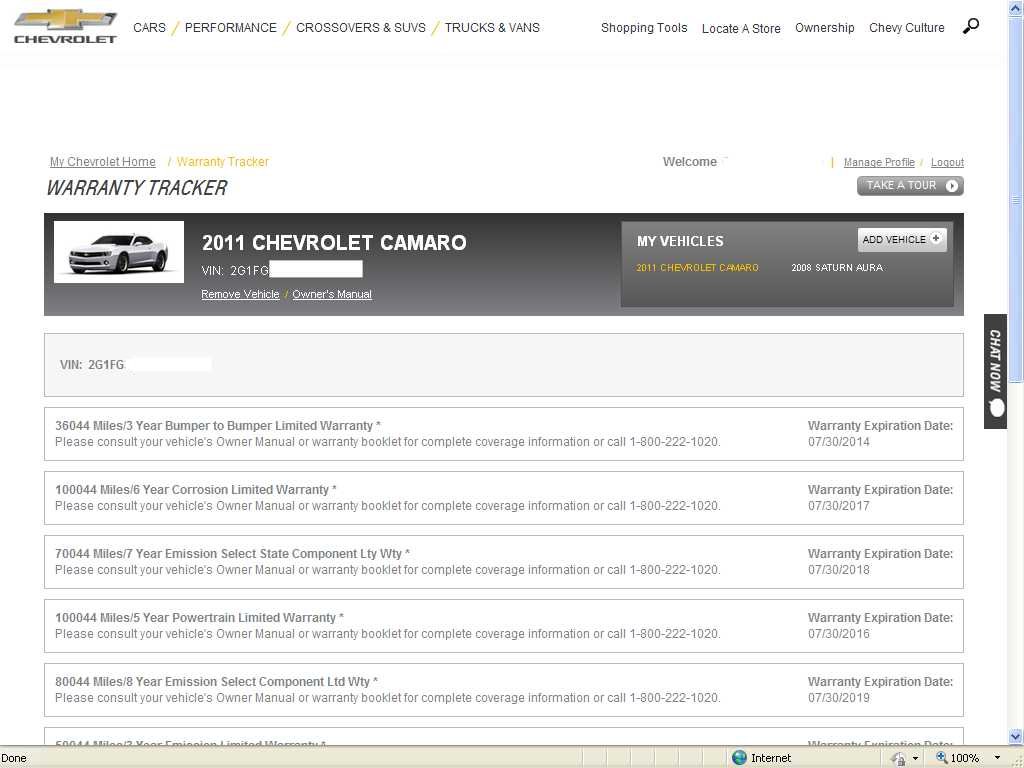Viewport: 1024px width, 768px height.
Task: Open the Owner's Manual link
Action: pos(332,295)
